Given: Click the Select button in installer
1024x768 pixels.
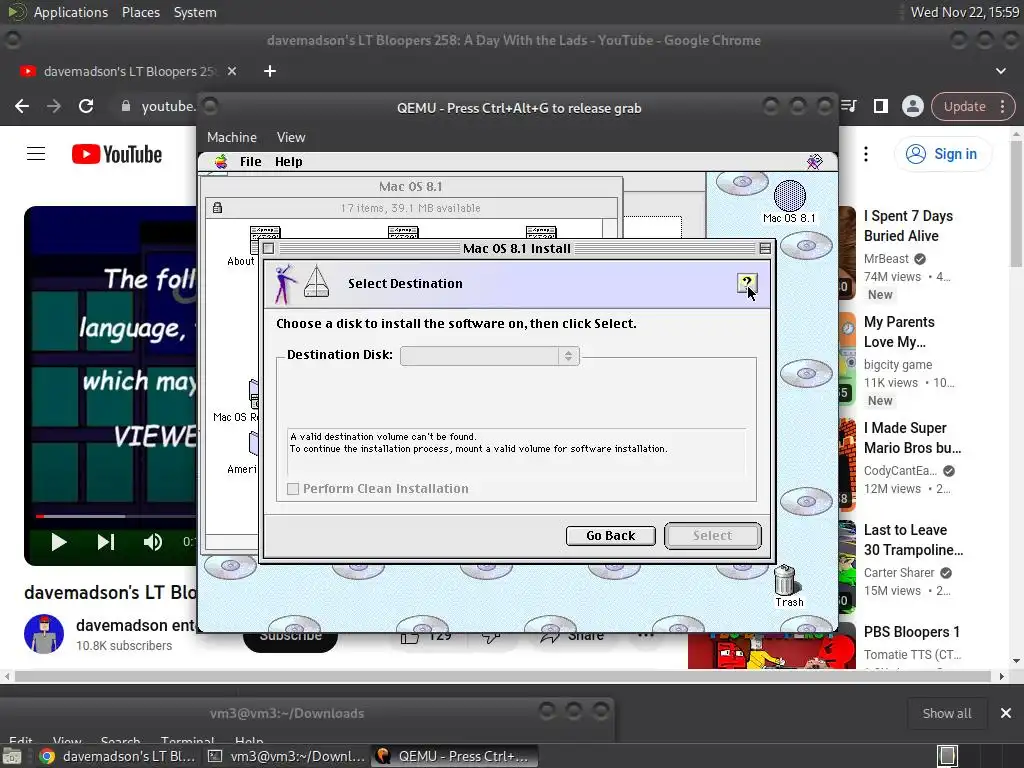Looking at the screenshot, I should point(712,536).
